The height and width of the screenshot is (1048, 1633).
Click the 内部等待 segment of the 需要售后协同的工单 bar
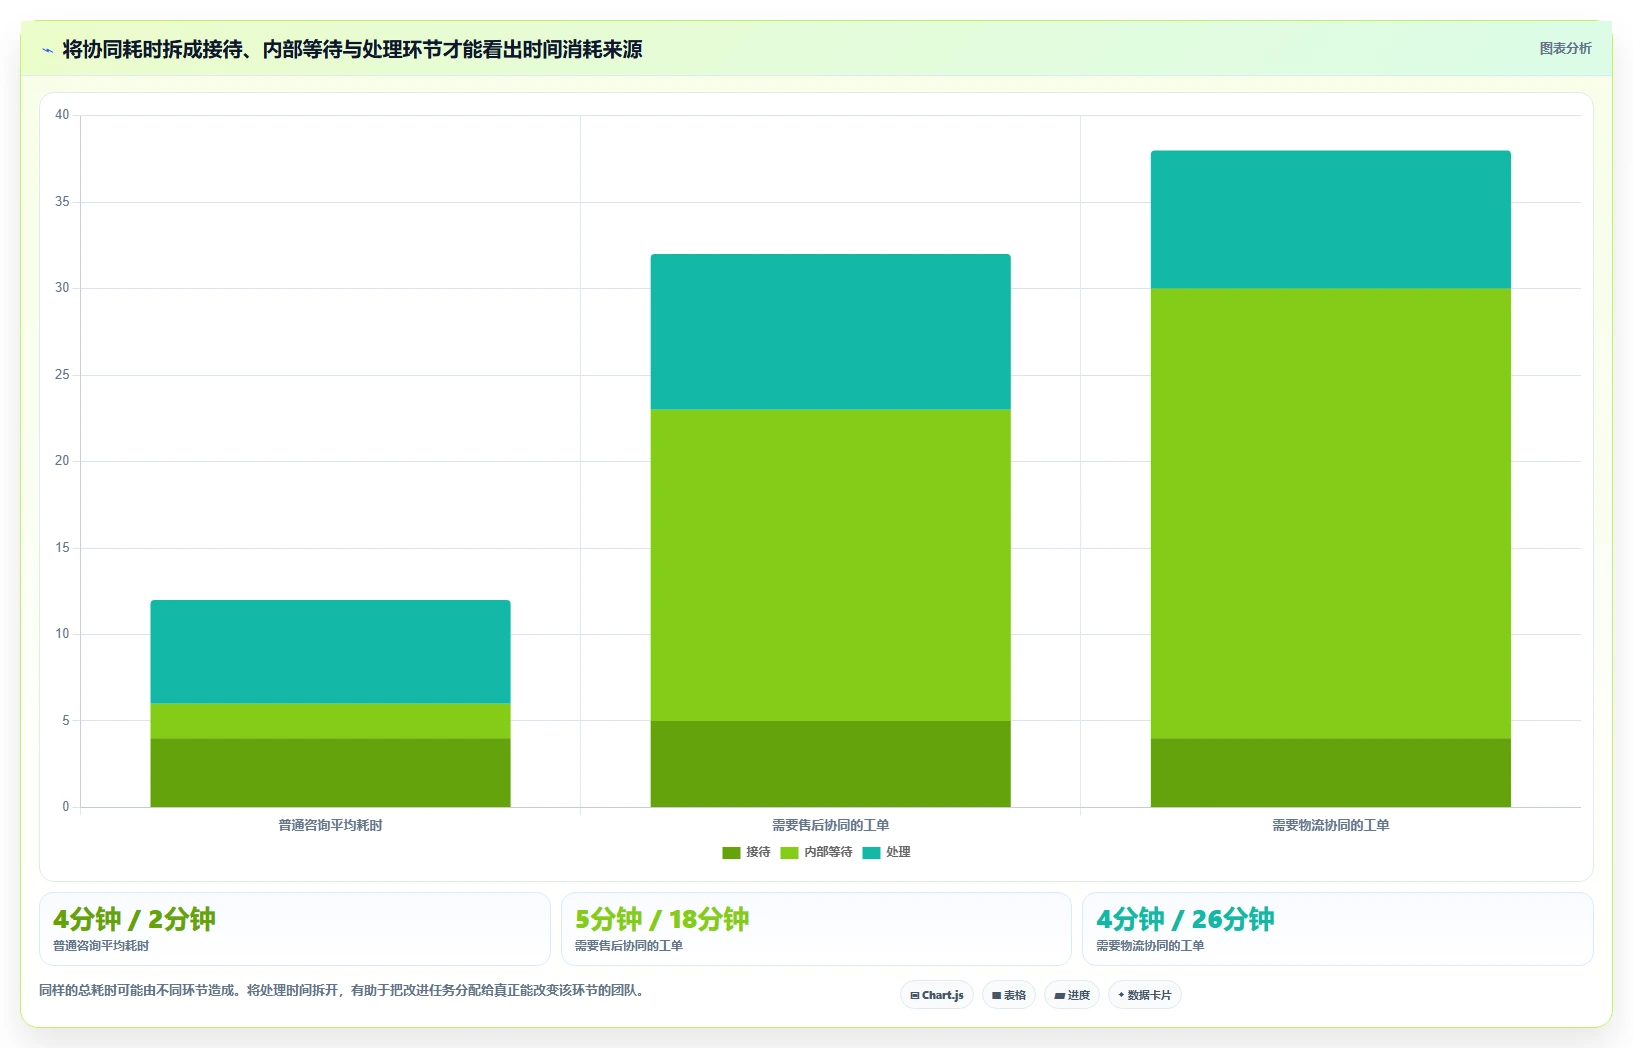830,565
